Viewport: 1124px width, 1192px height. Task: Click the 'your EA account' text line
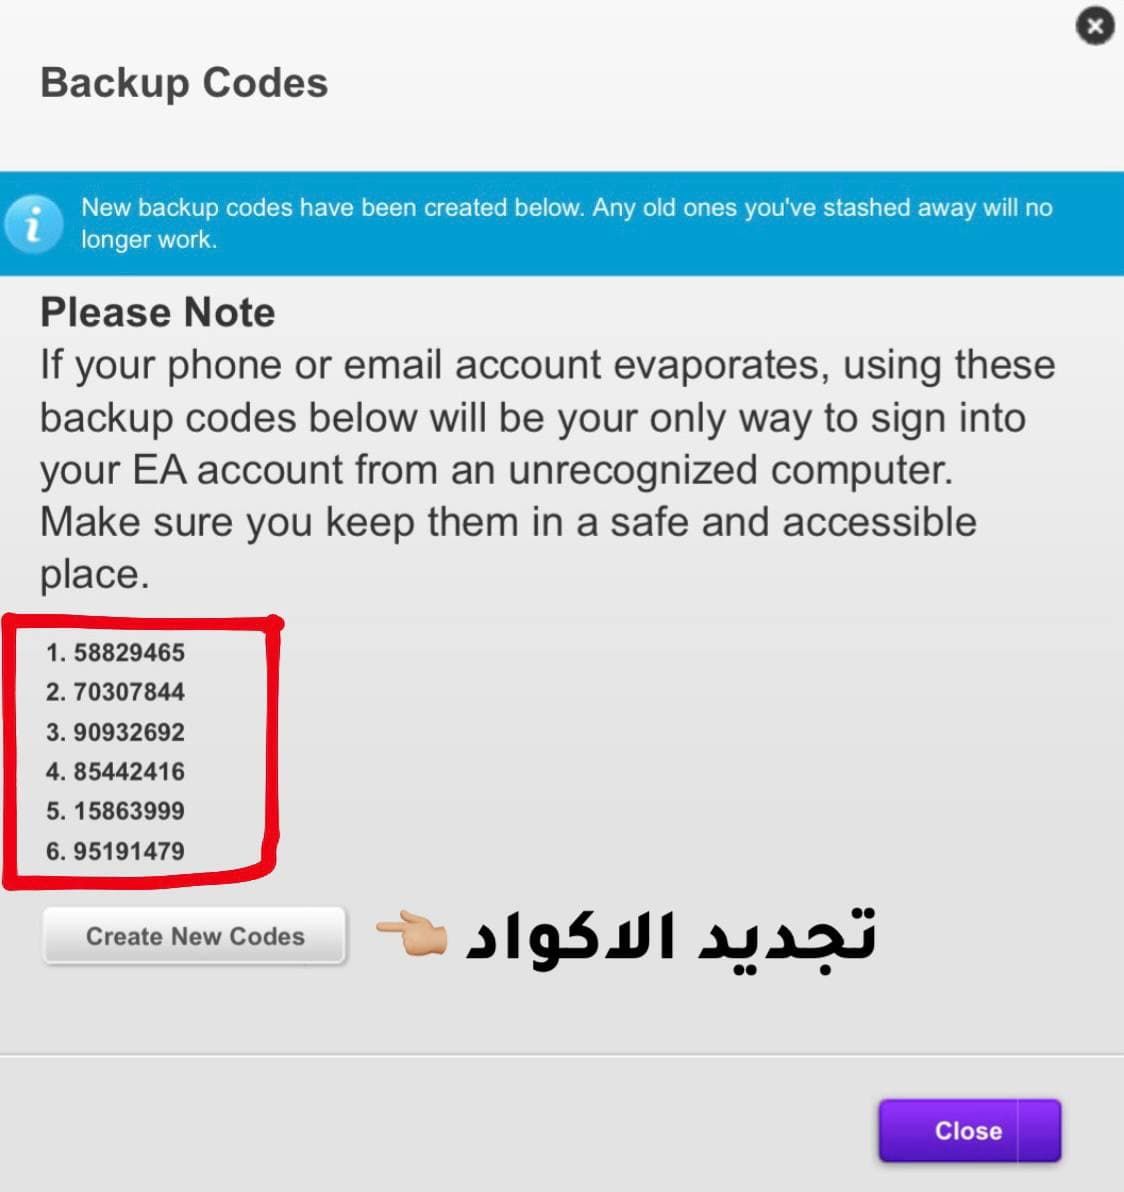click(x=496, y=470)
